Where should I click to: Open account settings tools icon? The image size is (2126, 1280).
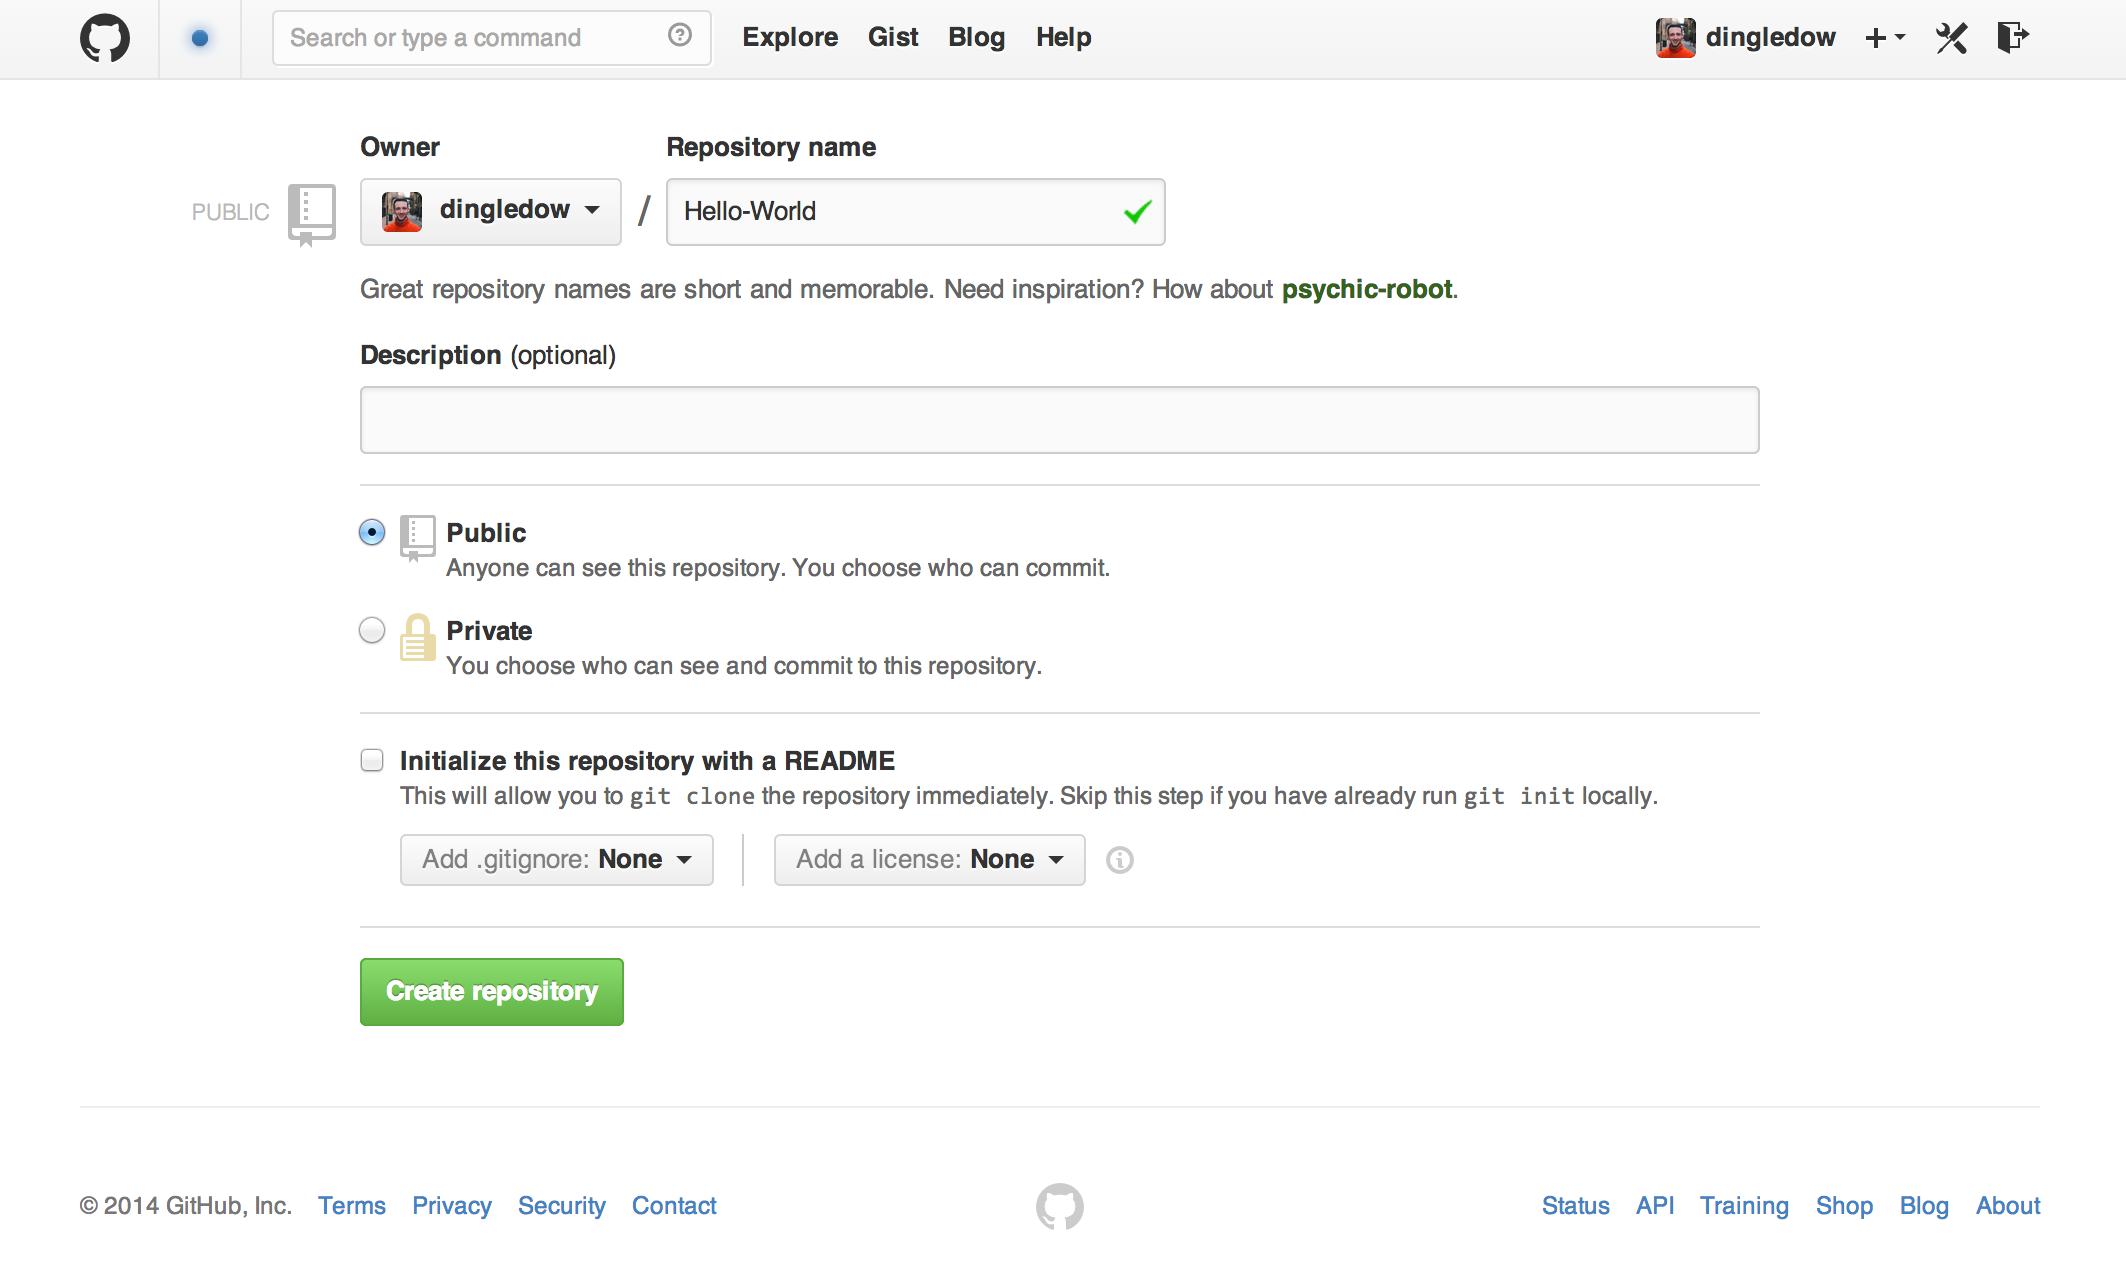[x=1951, y=38]
